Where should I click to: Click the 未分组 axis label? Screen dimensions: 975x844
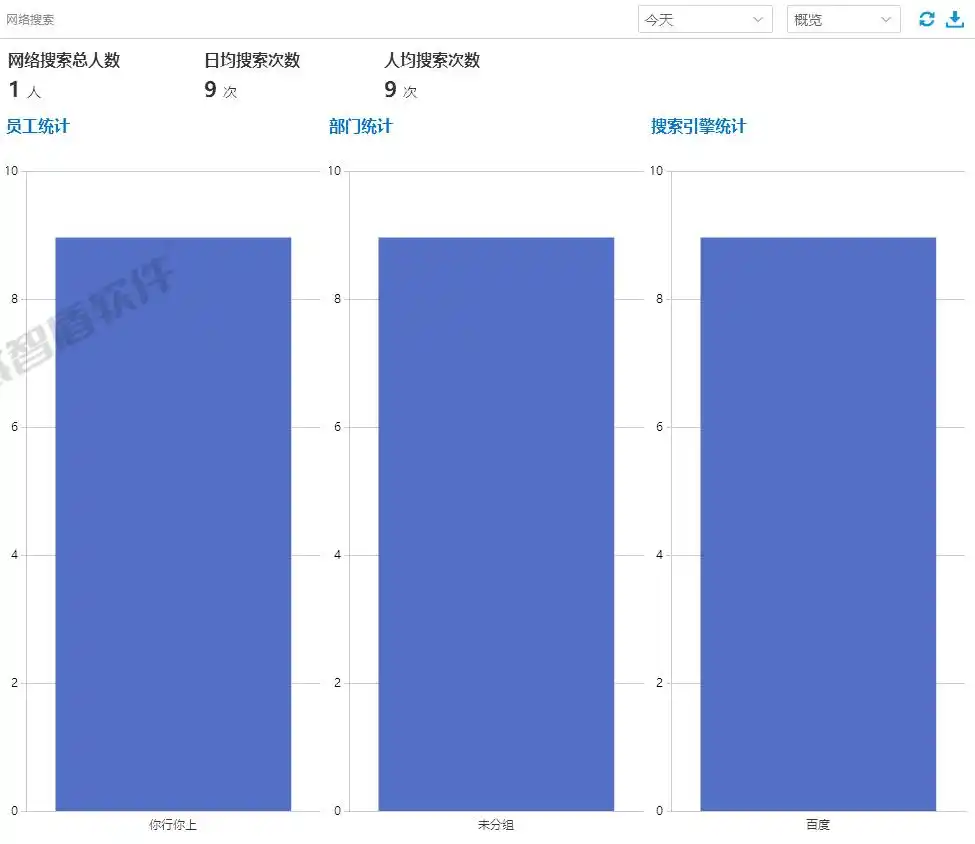[496, 825]
